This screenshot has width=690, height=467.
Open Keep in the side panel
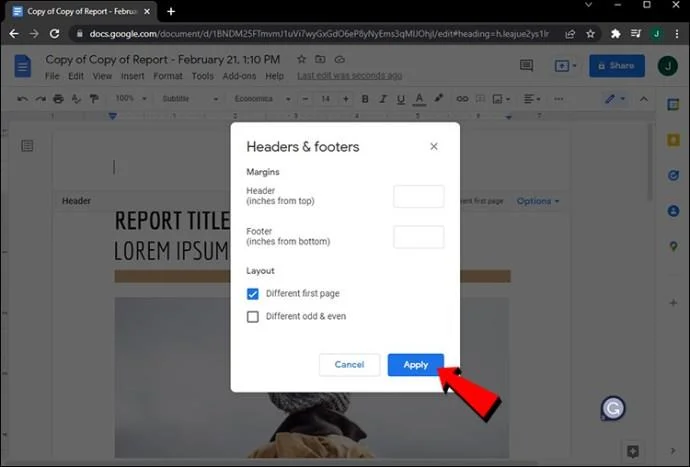673,140
